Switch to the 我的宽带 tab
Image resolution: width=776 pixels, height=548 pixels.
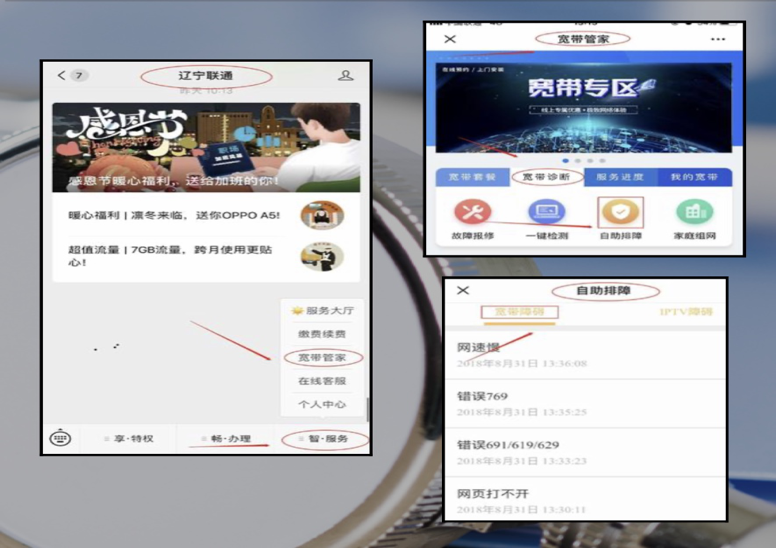(x=694, y=177)
